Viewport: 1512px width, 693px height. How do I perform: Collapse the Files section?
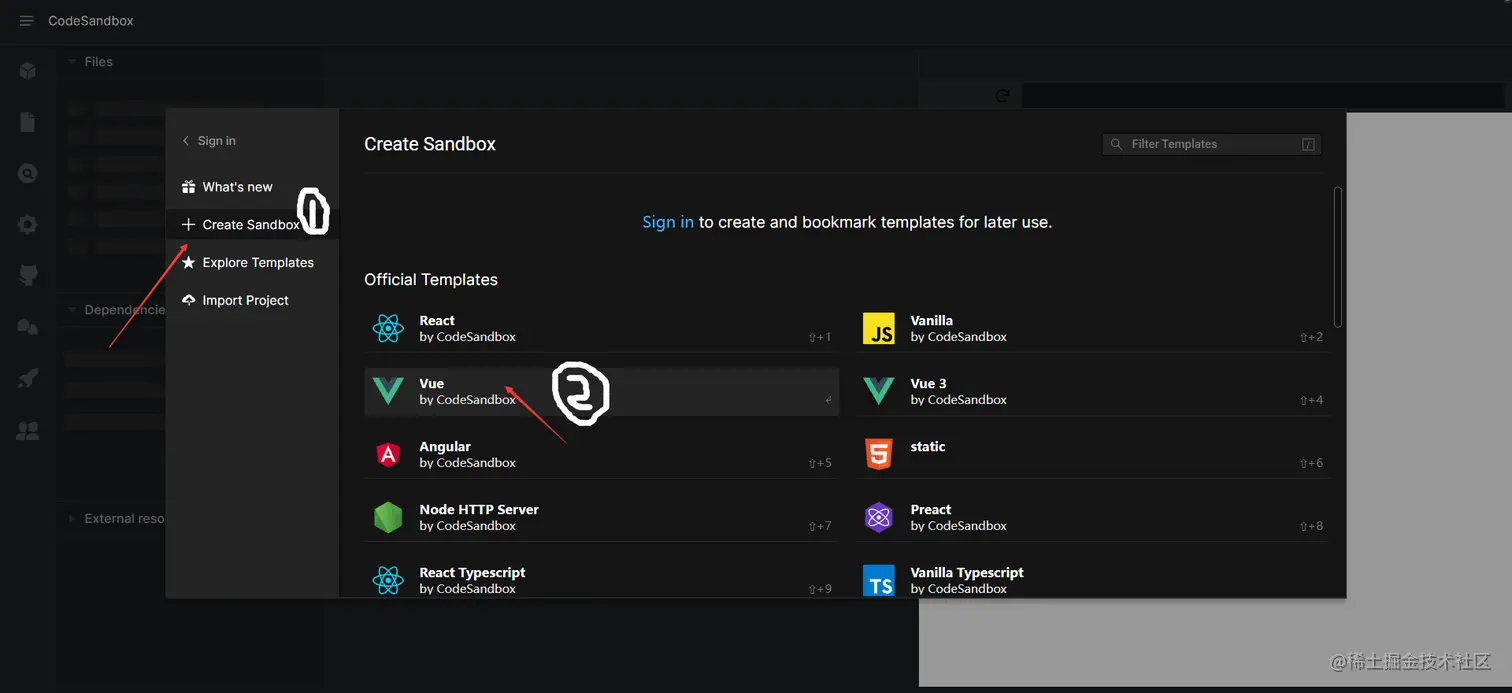[x=72, y=62]
